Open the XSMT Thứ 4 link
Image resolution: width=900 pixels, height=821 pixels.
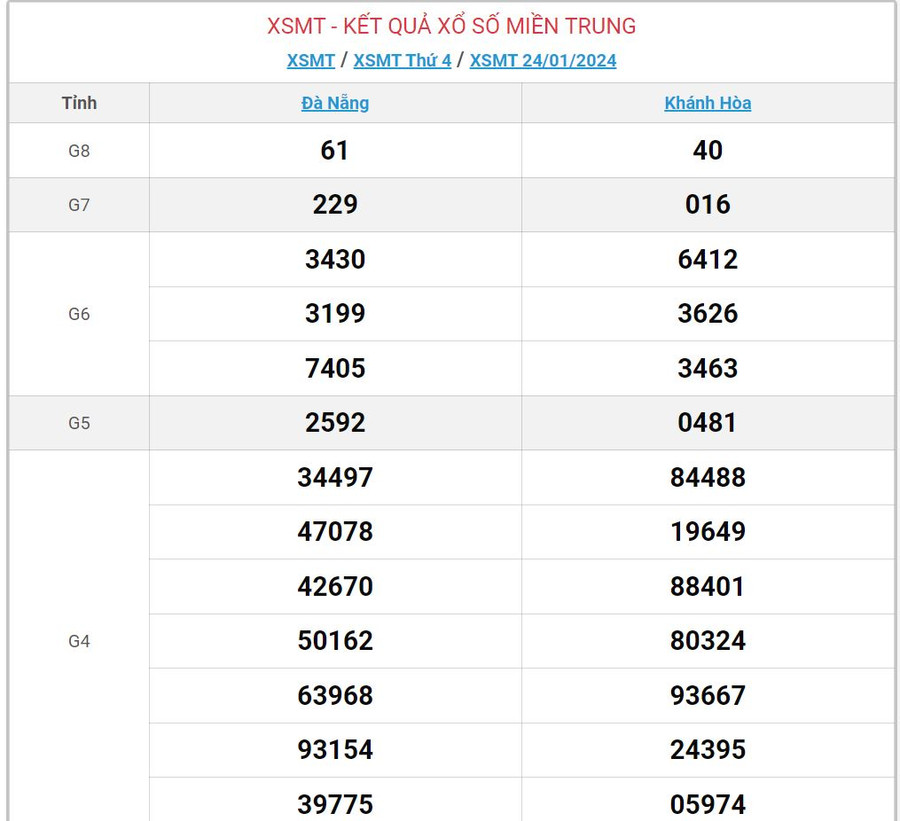click(402, 60)
